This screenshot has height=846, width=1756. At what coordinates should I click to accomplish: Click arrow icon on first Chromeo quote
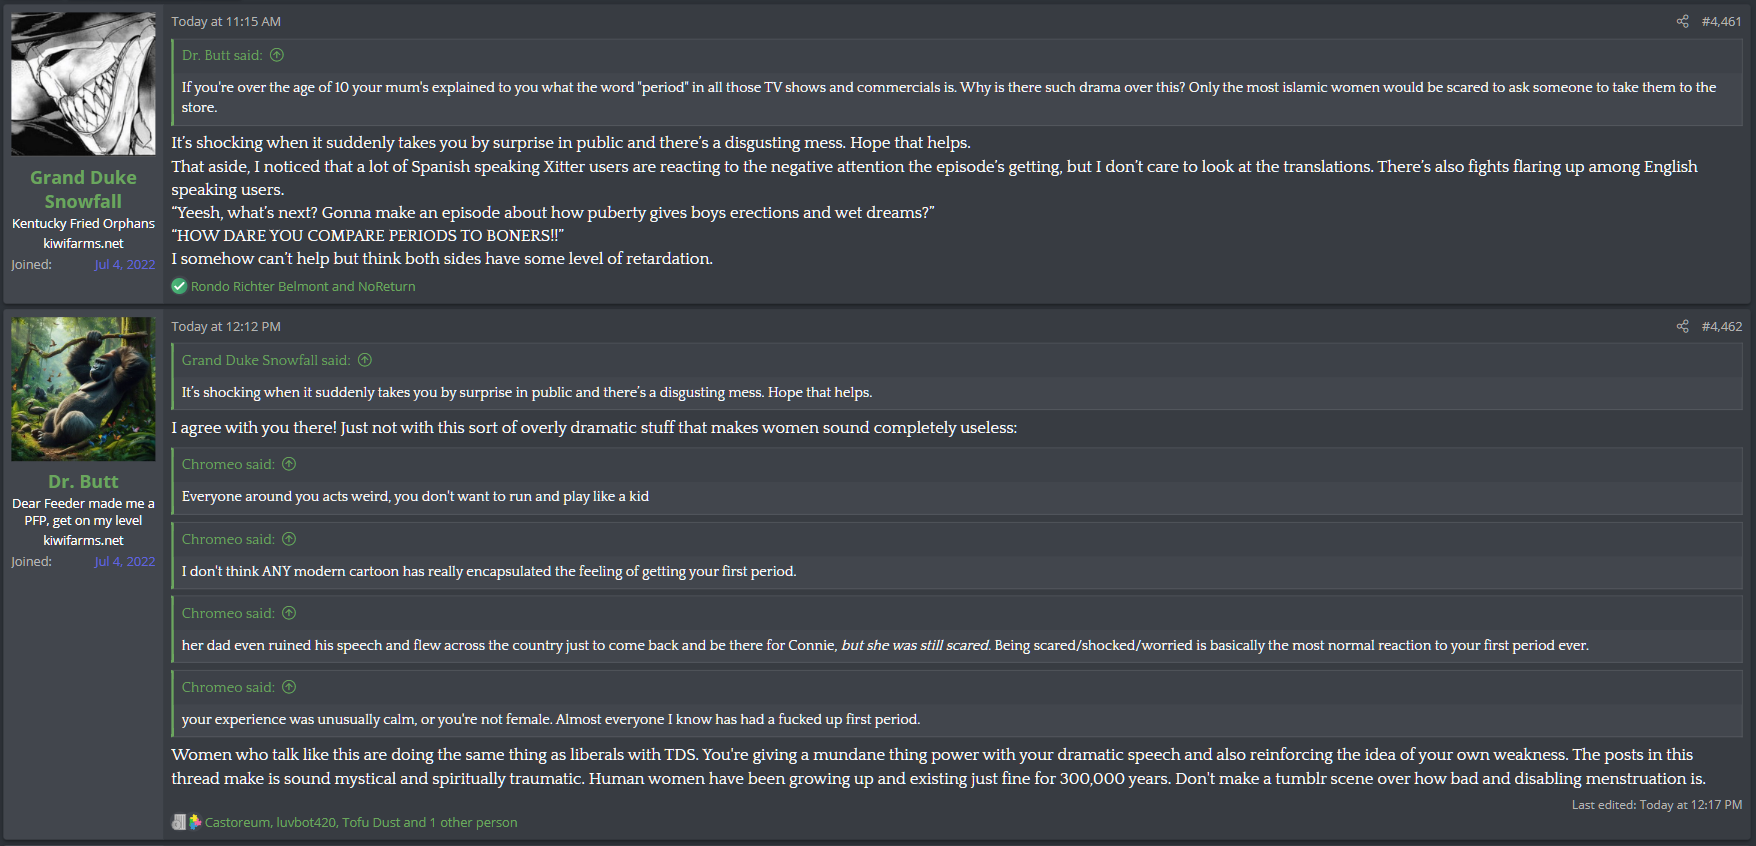point(289,464)
